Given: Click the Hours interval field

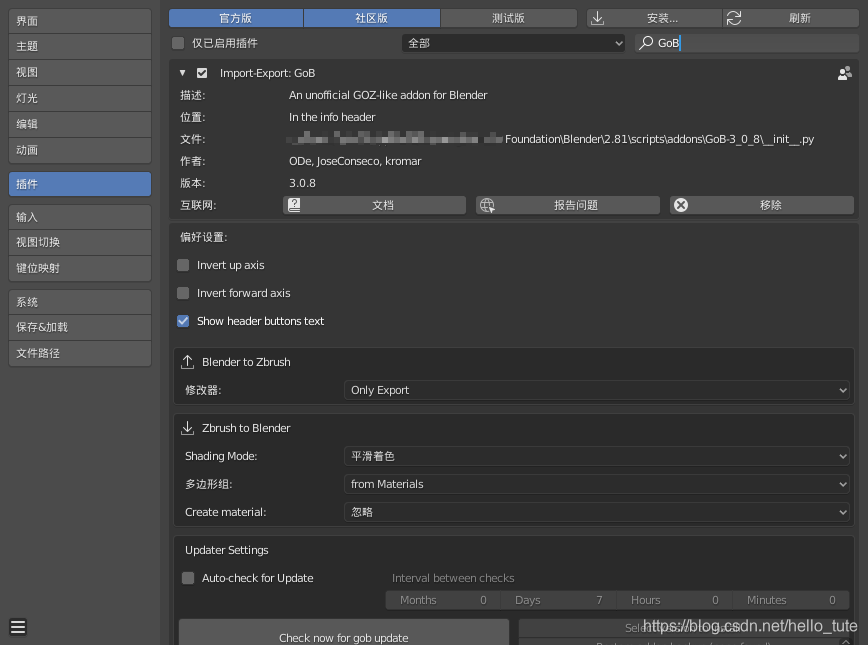Looking at the screenshot, I should click(674, 600).
